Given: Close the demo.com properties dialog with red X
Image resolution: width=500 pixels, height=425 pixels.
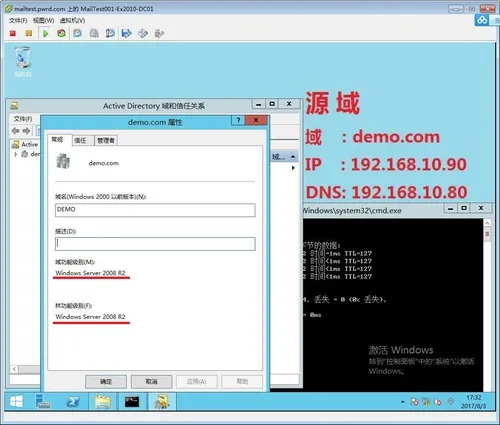Looking at the screenshot, I should tap(256, 120).
